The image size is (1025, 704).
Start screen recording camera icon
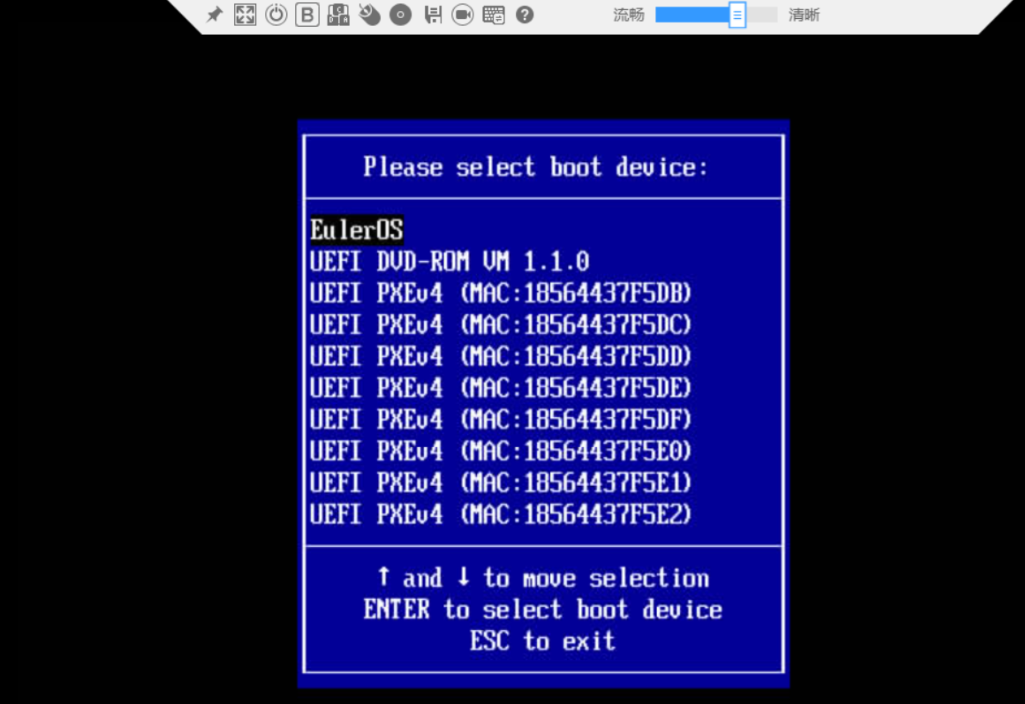463,14
